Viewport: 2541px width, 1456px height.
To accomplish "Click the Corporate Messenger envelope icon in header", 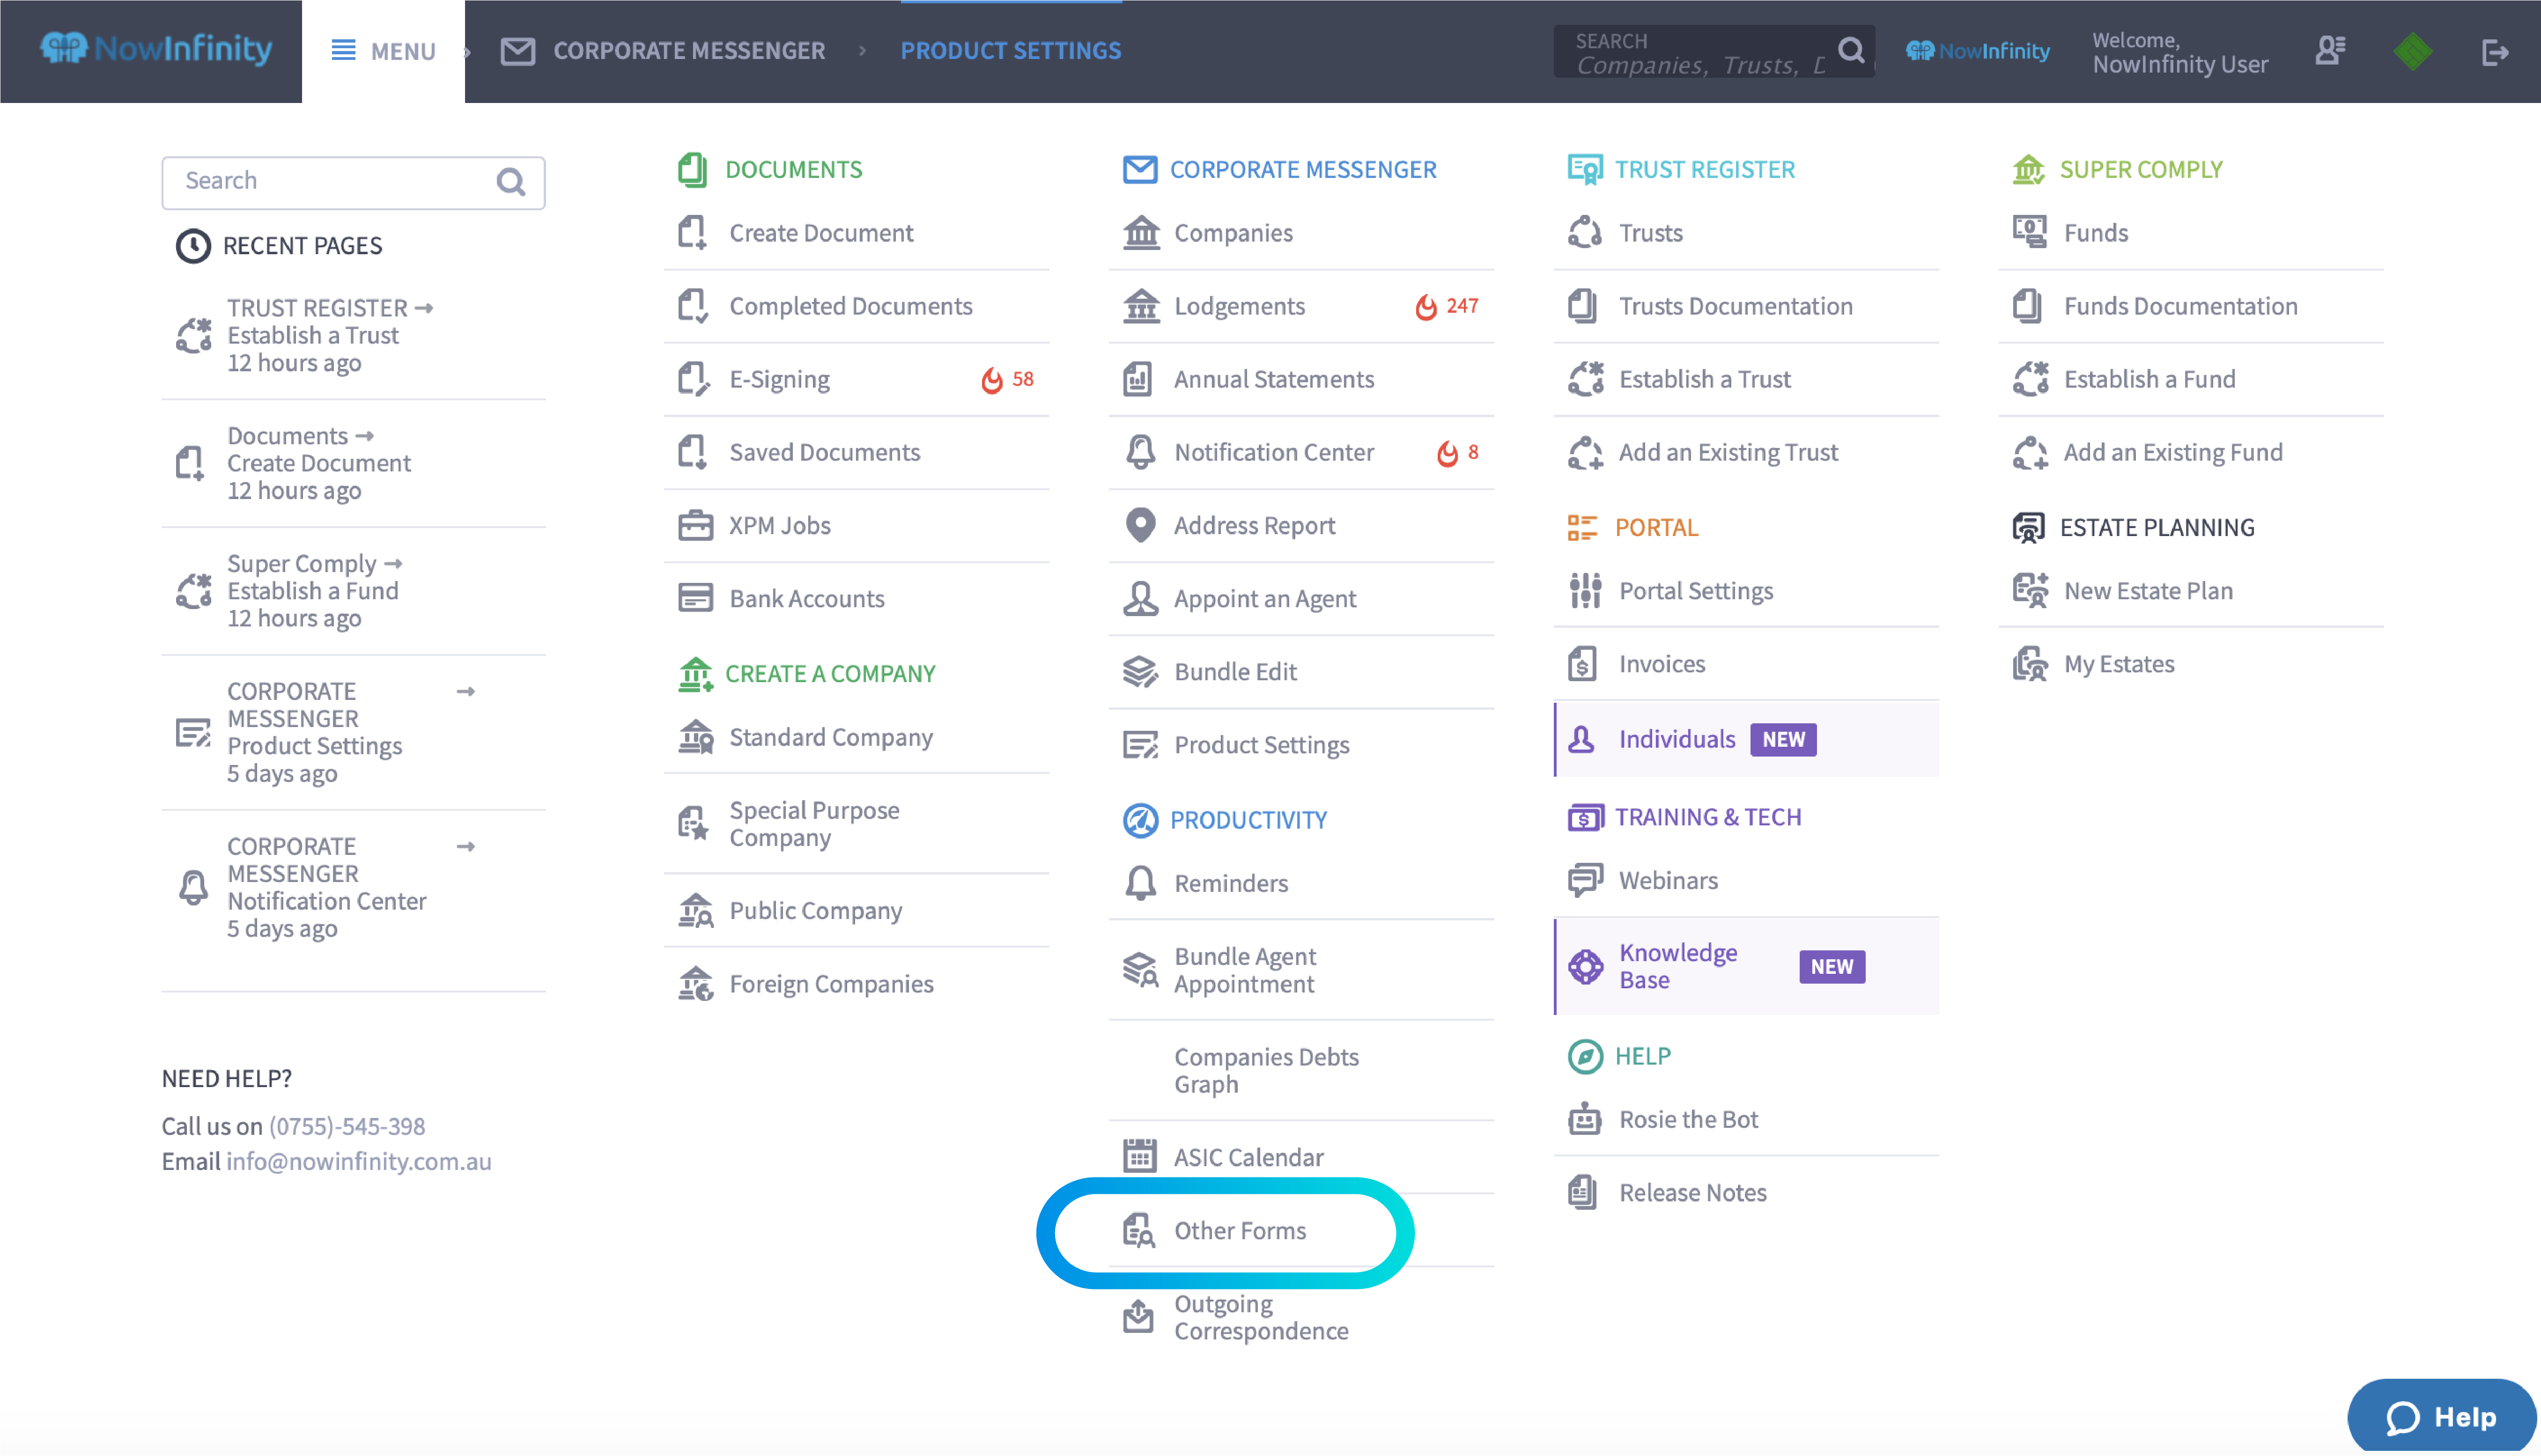I will [517, 50].
